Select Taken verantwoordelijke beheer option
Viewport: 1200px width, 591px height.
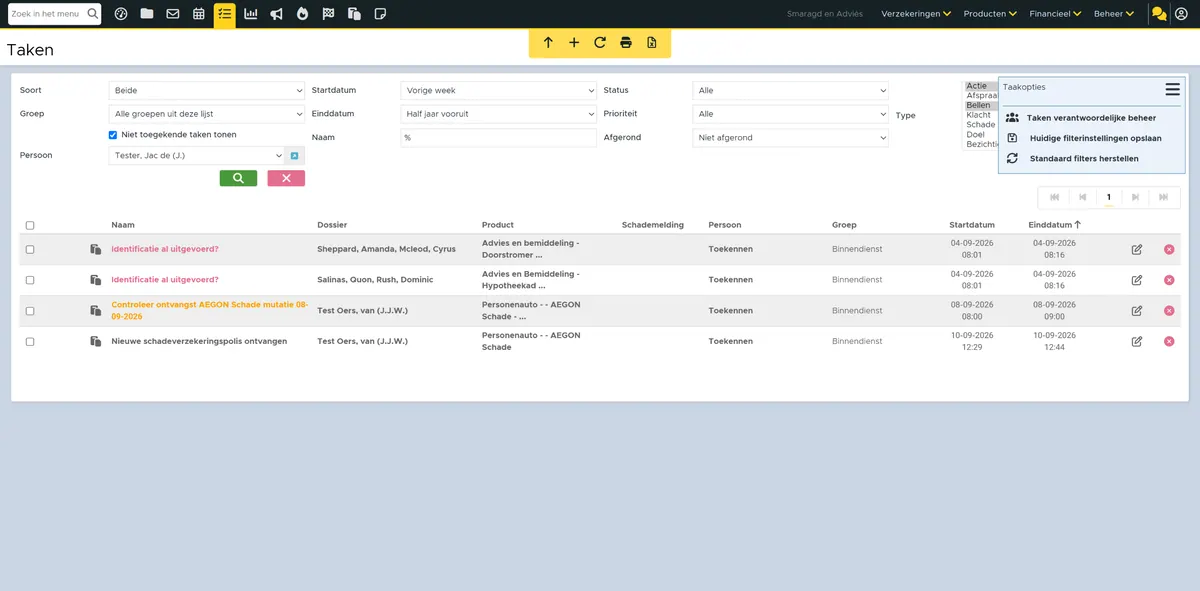pos(1091,118)
